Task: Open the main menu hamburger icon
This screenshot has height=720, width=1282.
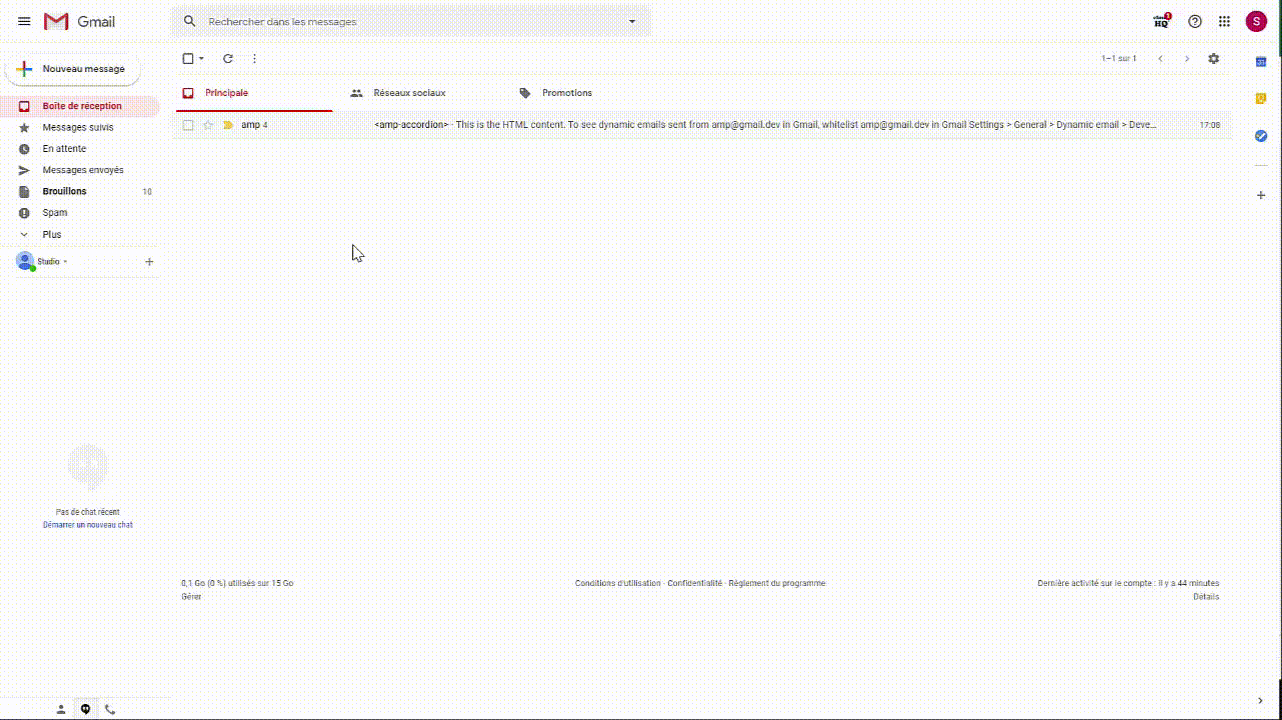Action: 24,21
